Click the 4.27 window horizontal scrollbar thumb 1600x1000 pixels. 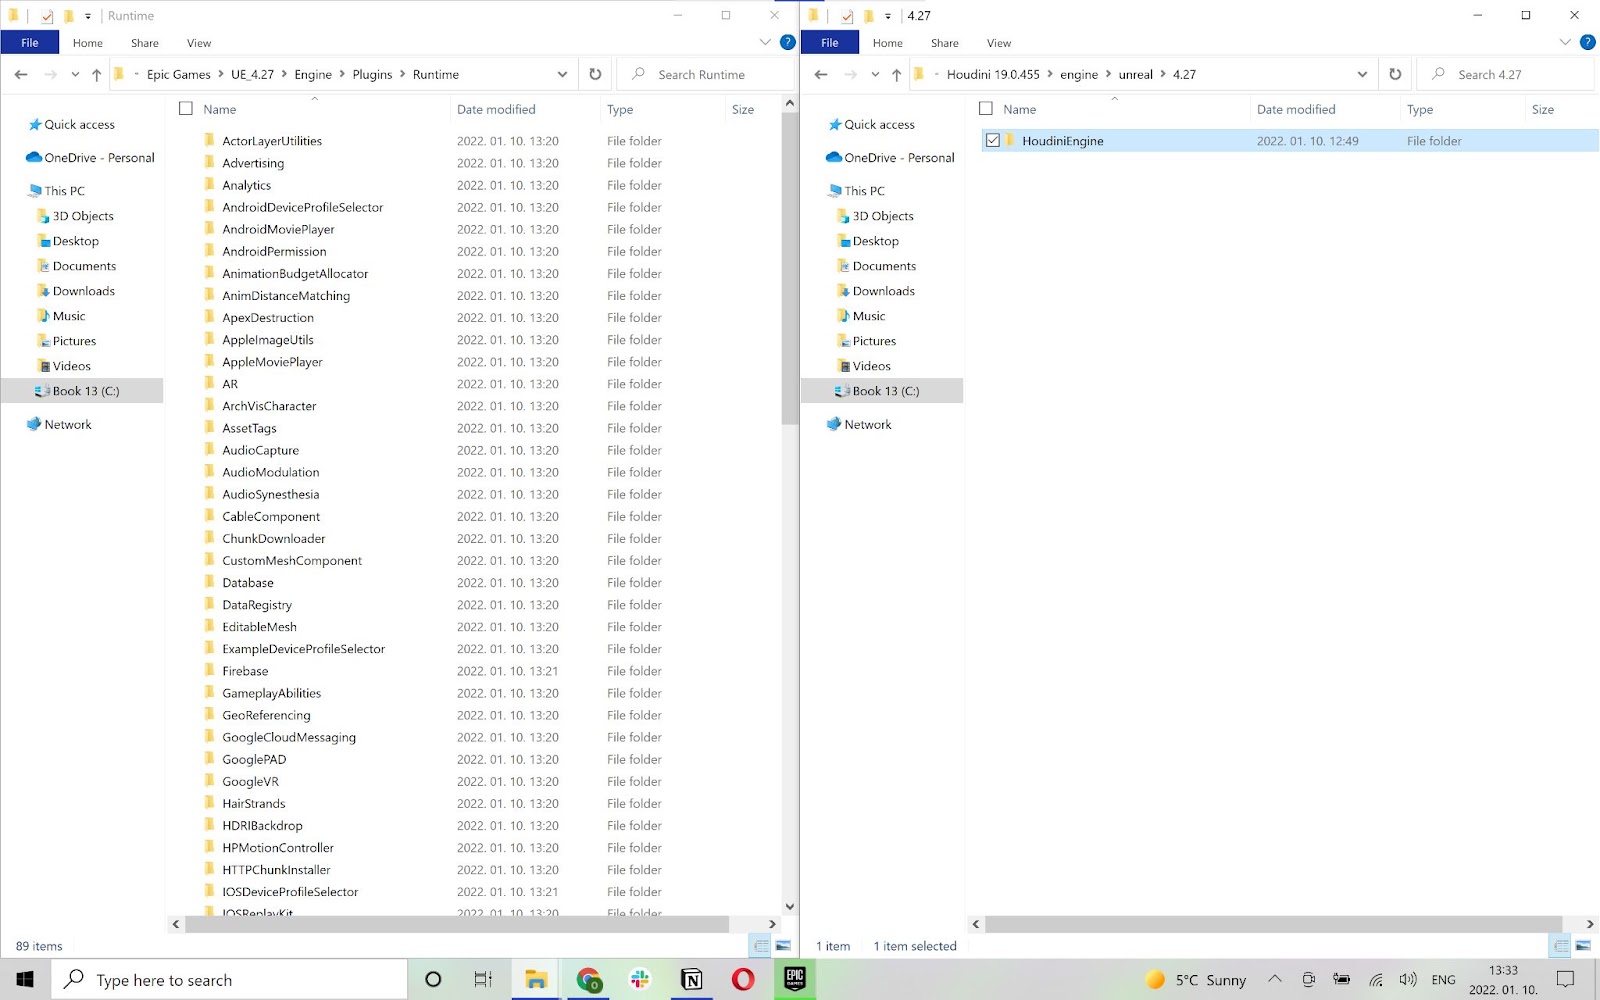coord(1273,924)
